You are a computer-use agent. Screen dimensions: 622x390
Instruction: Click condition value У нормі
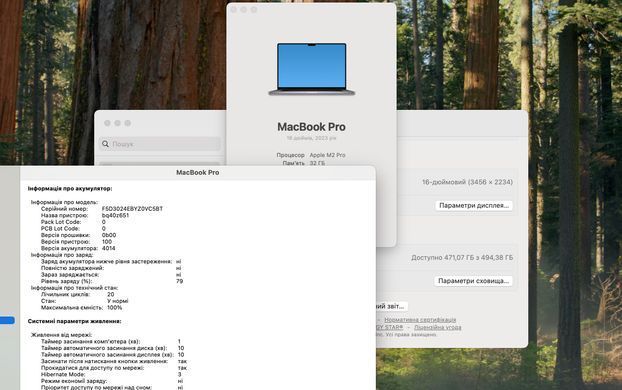(x=118, y=301)
